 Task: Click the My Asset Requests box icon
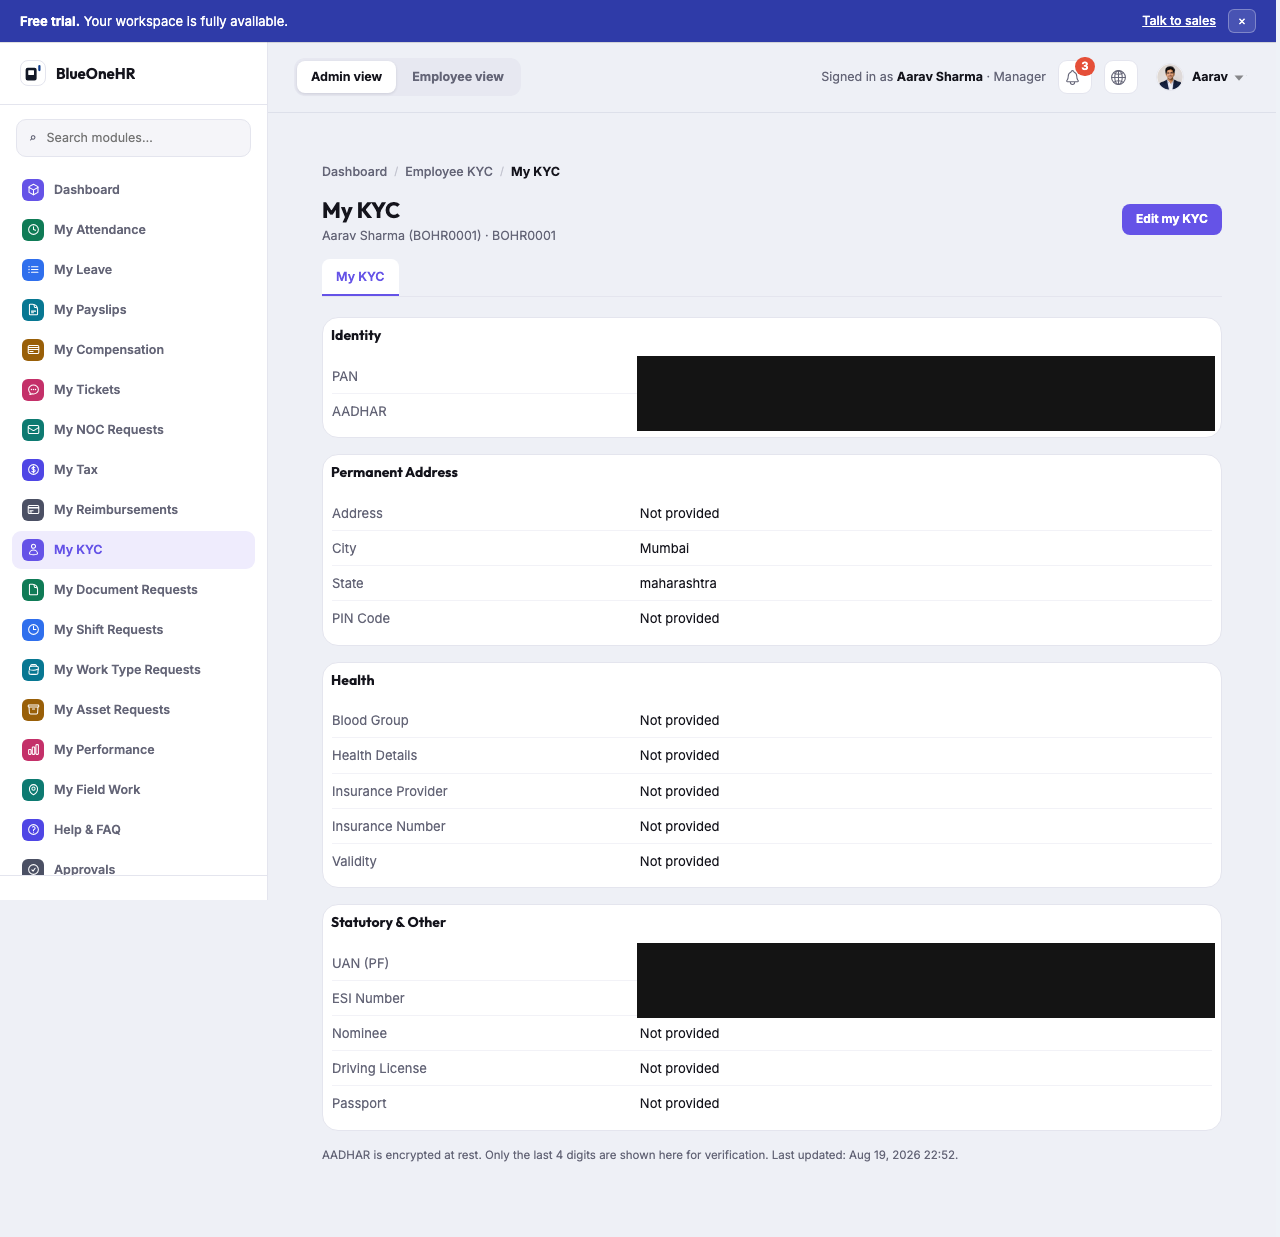(x=33, y=709)
